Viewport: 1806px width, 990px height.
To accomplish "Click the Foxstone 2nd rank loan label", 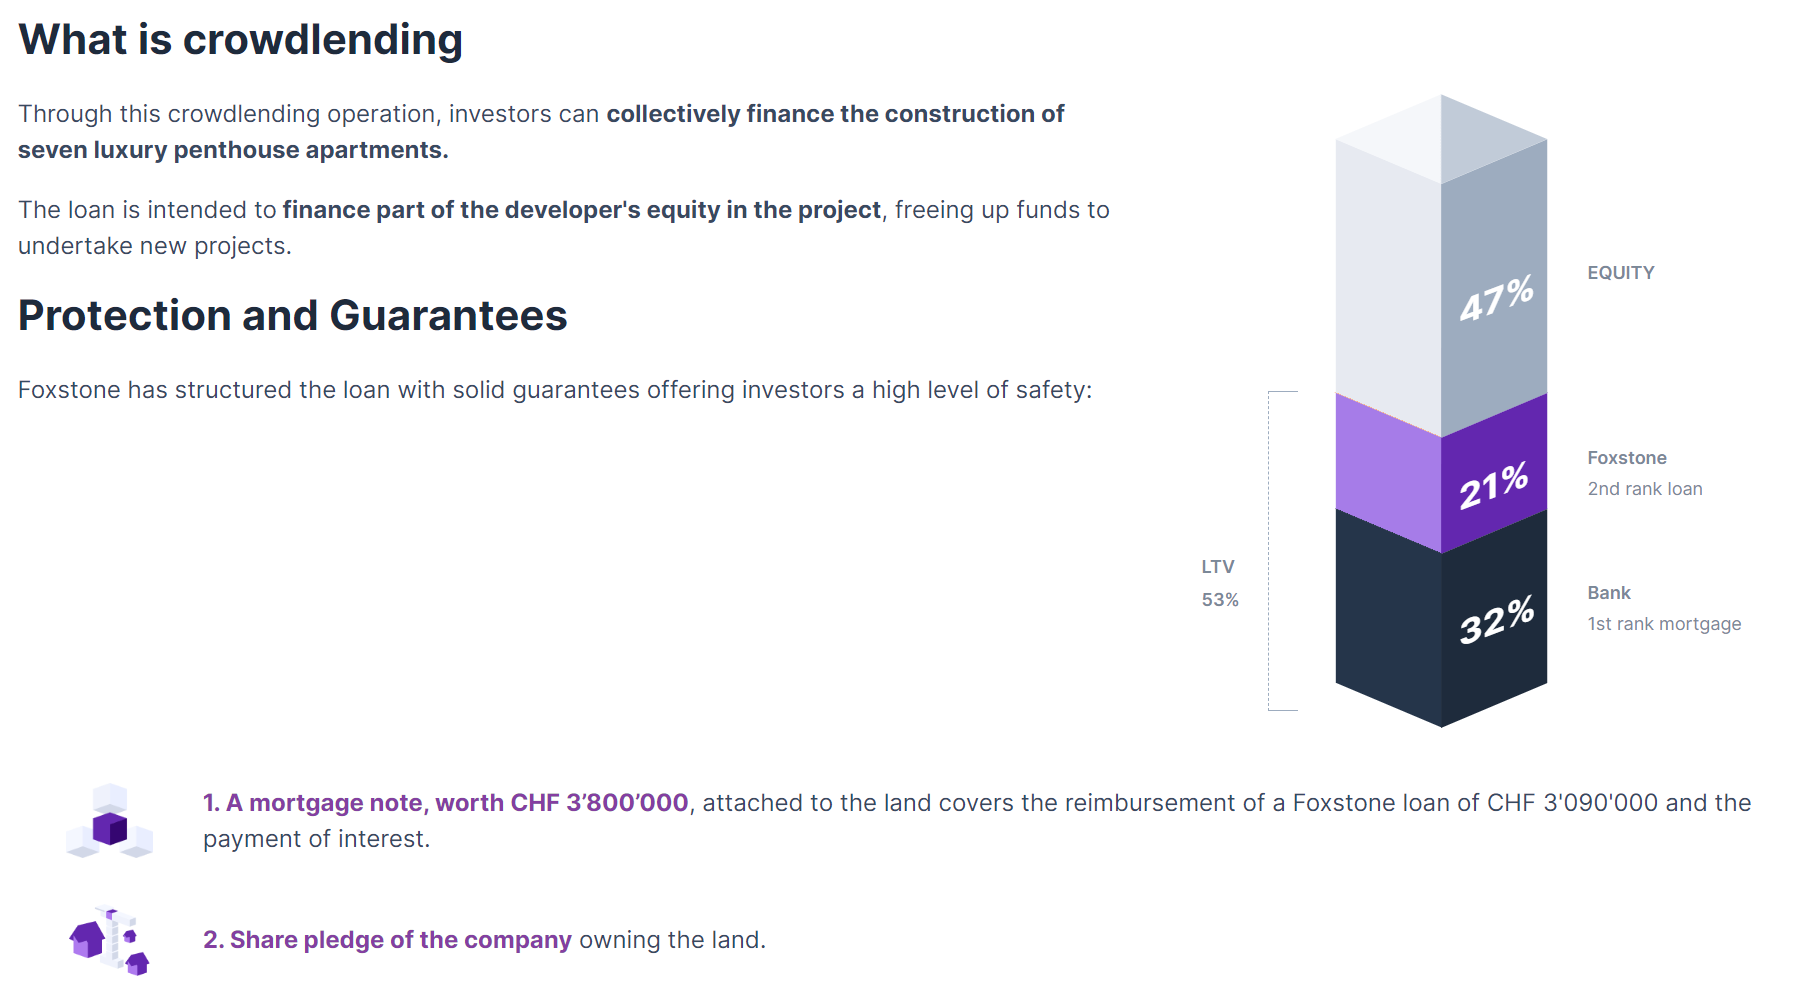I will 1645,473.
